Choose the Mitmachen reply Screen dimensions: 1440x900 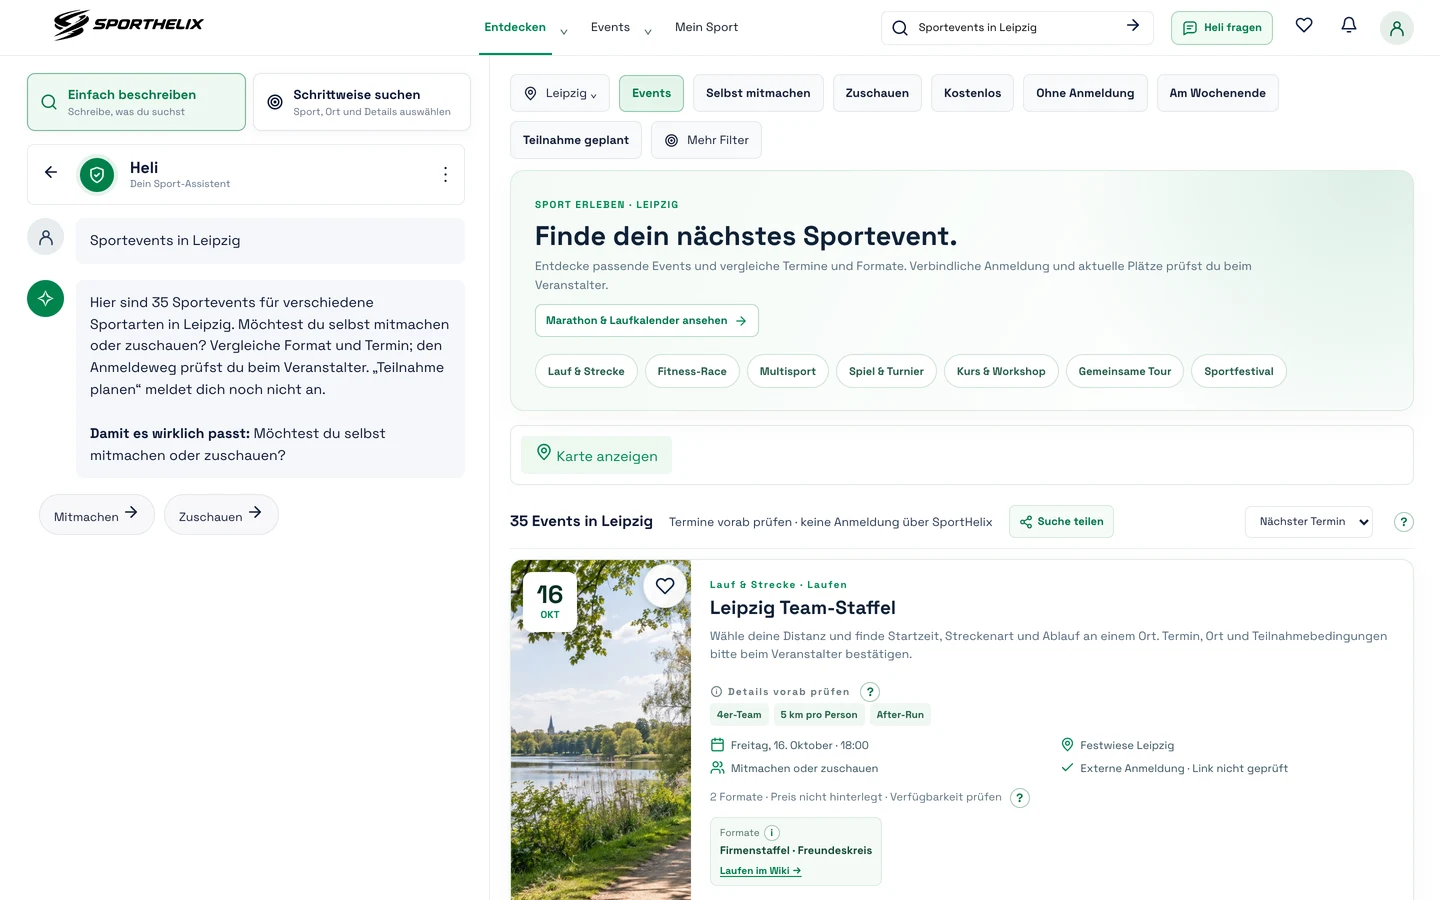pyautogui.click(x=97, y=515)
